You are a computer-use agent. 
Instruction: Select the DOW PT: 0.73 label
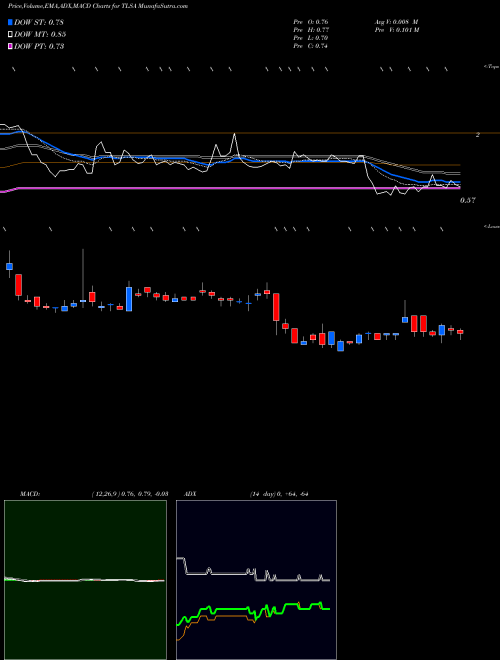tap(39, 46)
